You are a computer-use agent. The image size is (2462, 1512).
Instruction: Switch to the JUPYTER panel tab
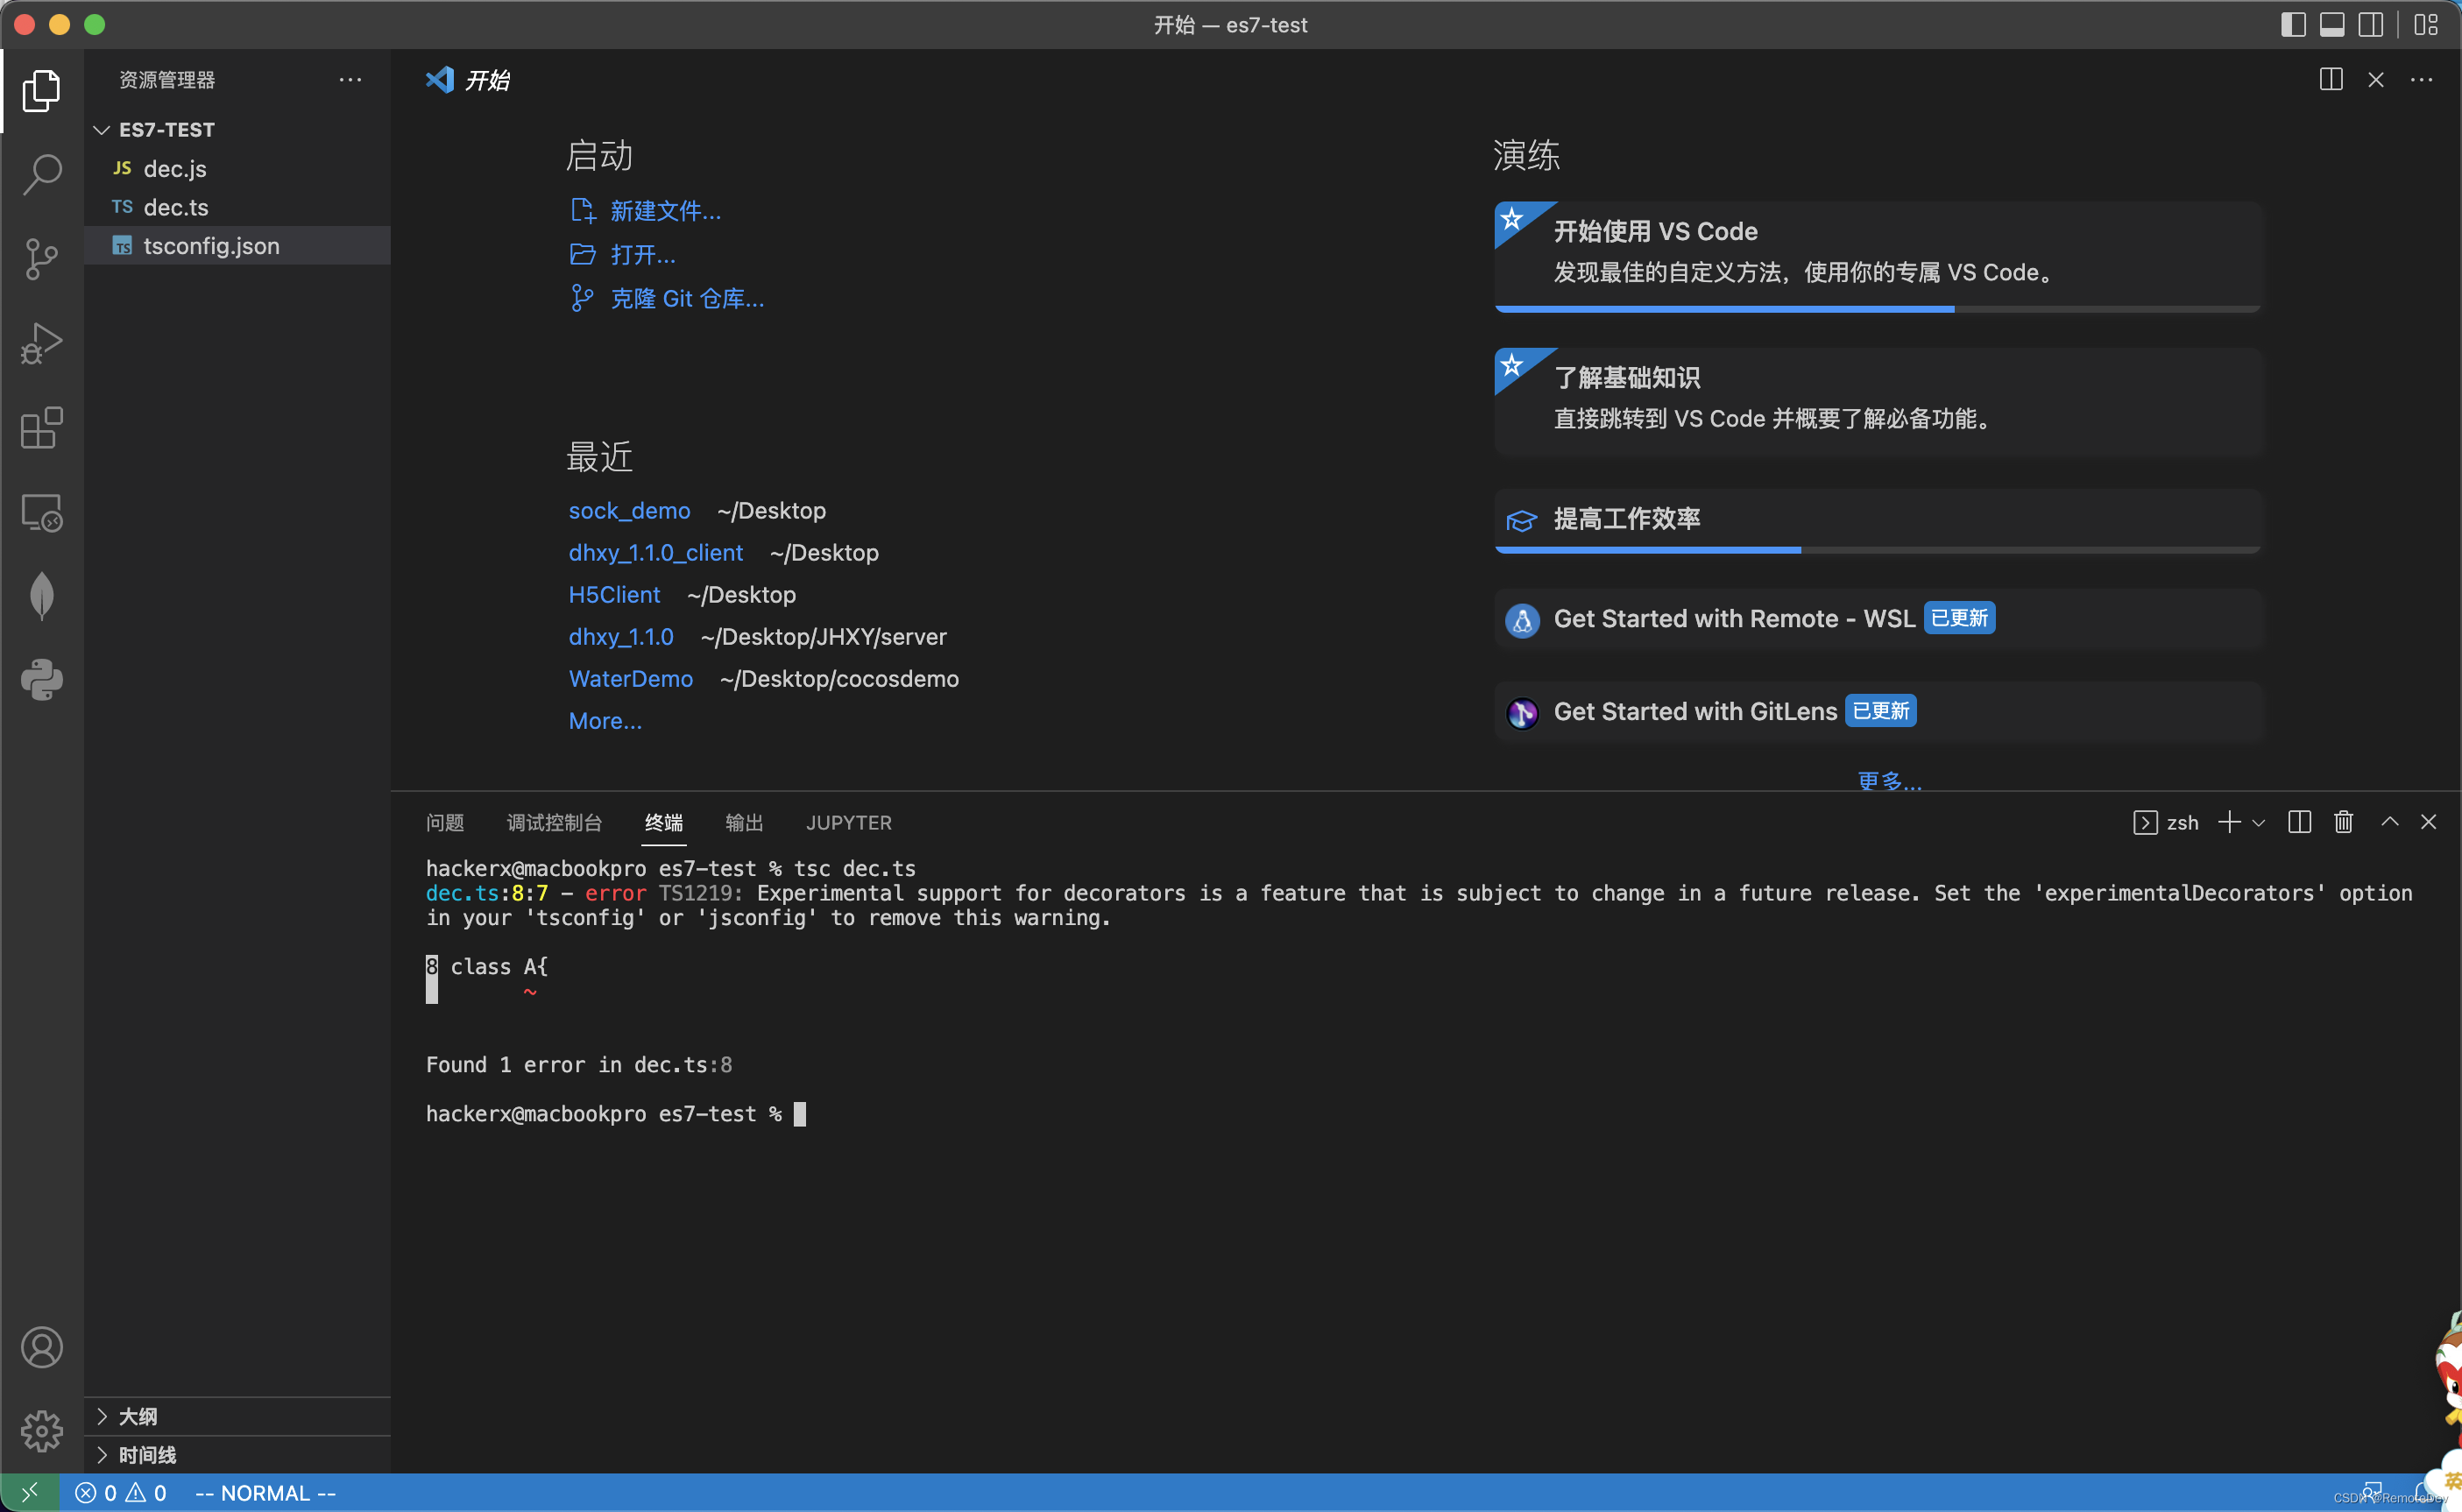tap(848, 823)
